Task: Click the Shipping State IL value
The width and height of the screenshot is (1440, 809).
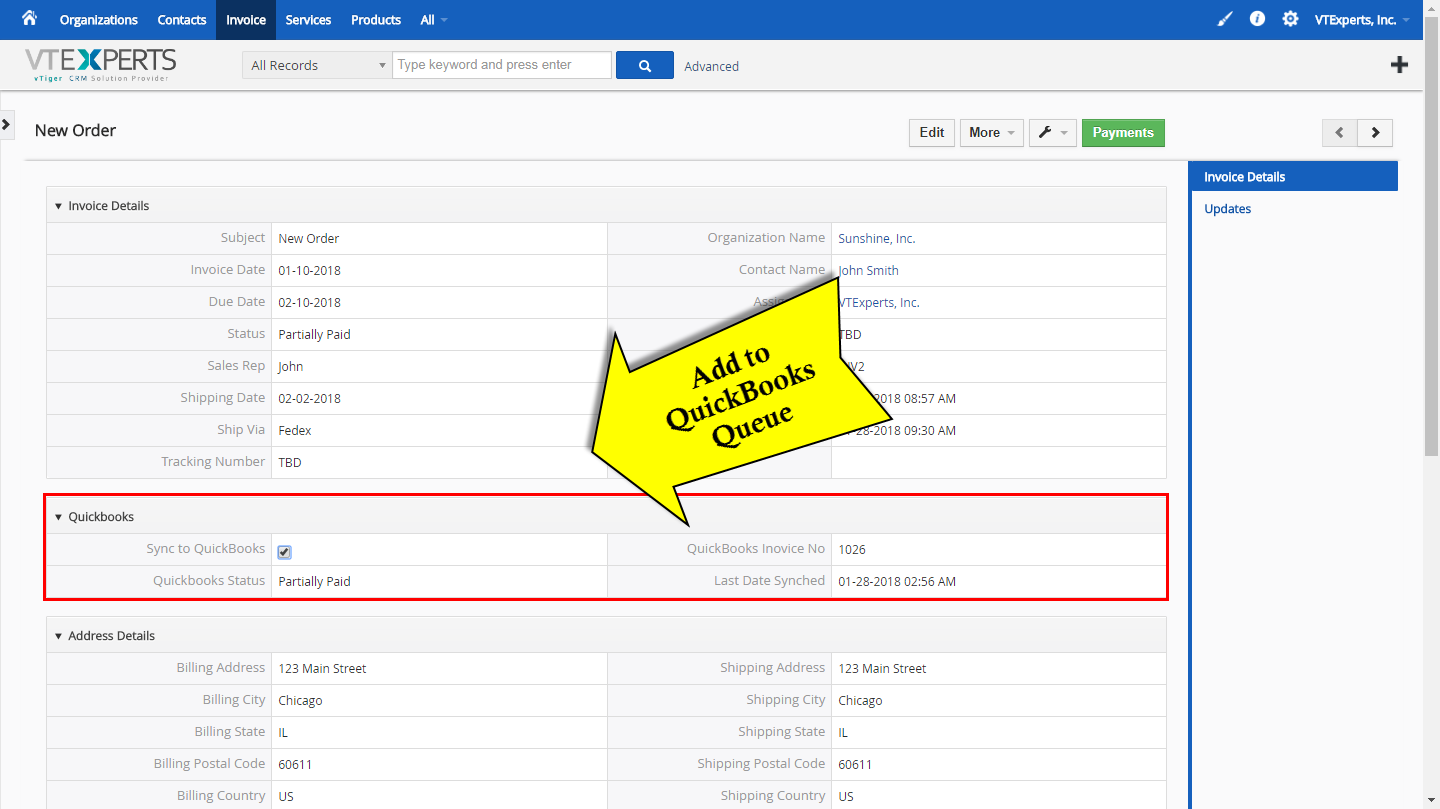Action: click(x=843, y=732)
